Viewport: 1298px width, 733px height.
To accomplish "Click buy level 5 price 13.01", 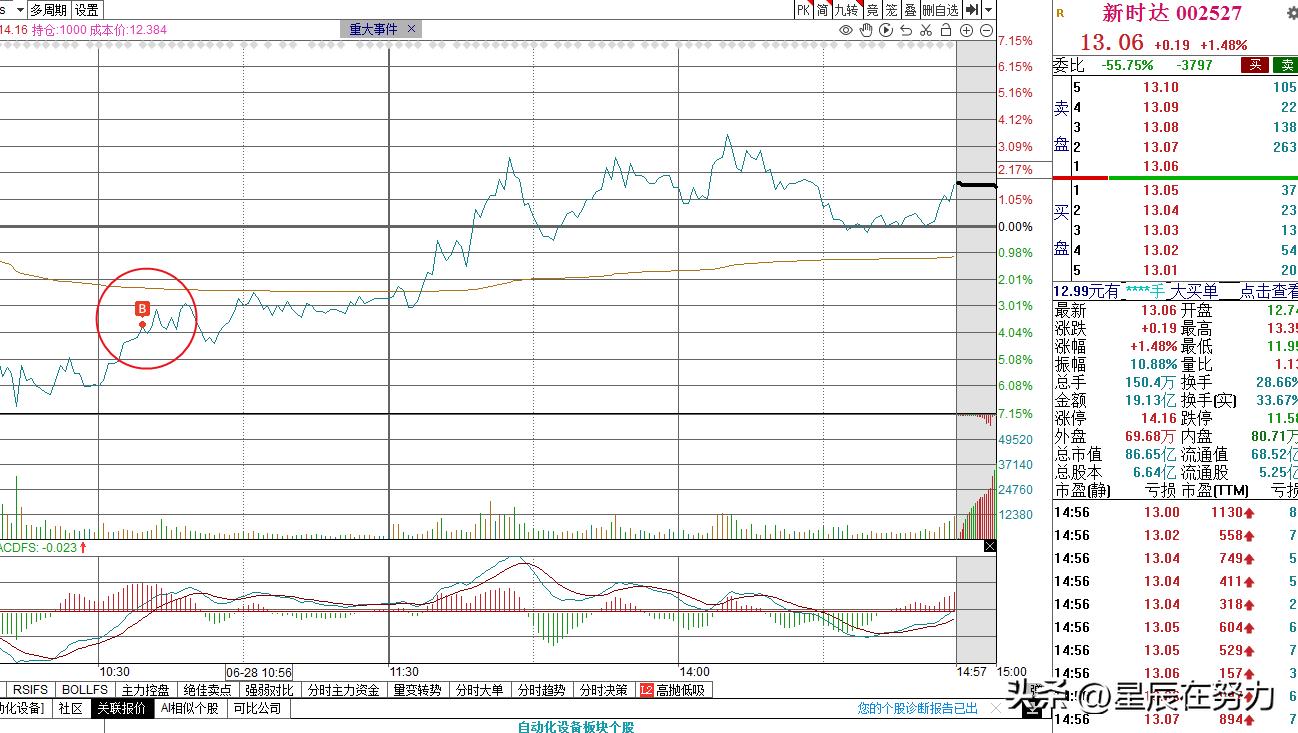I will click(1160, 270).
